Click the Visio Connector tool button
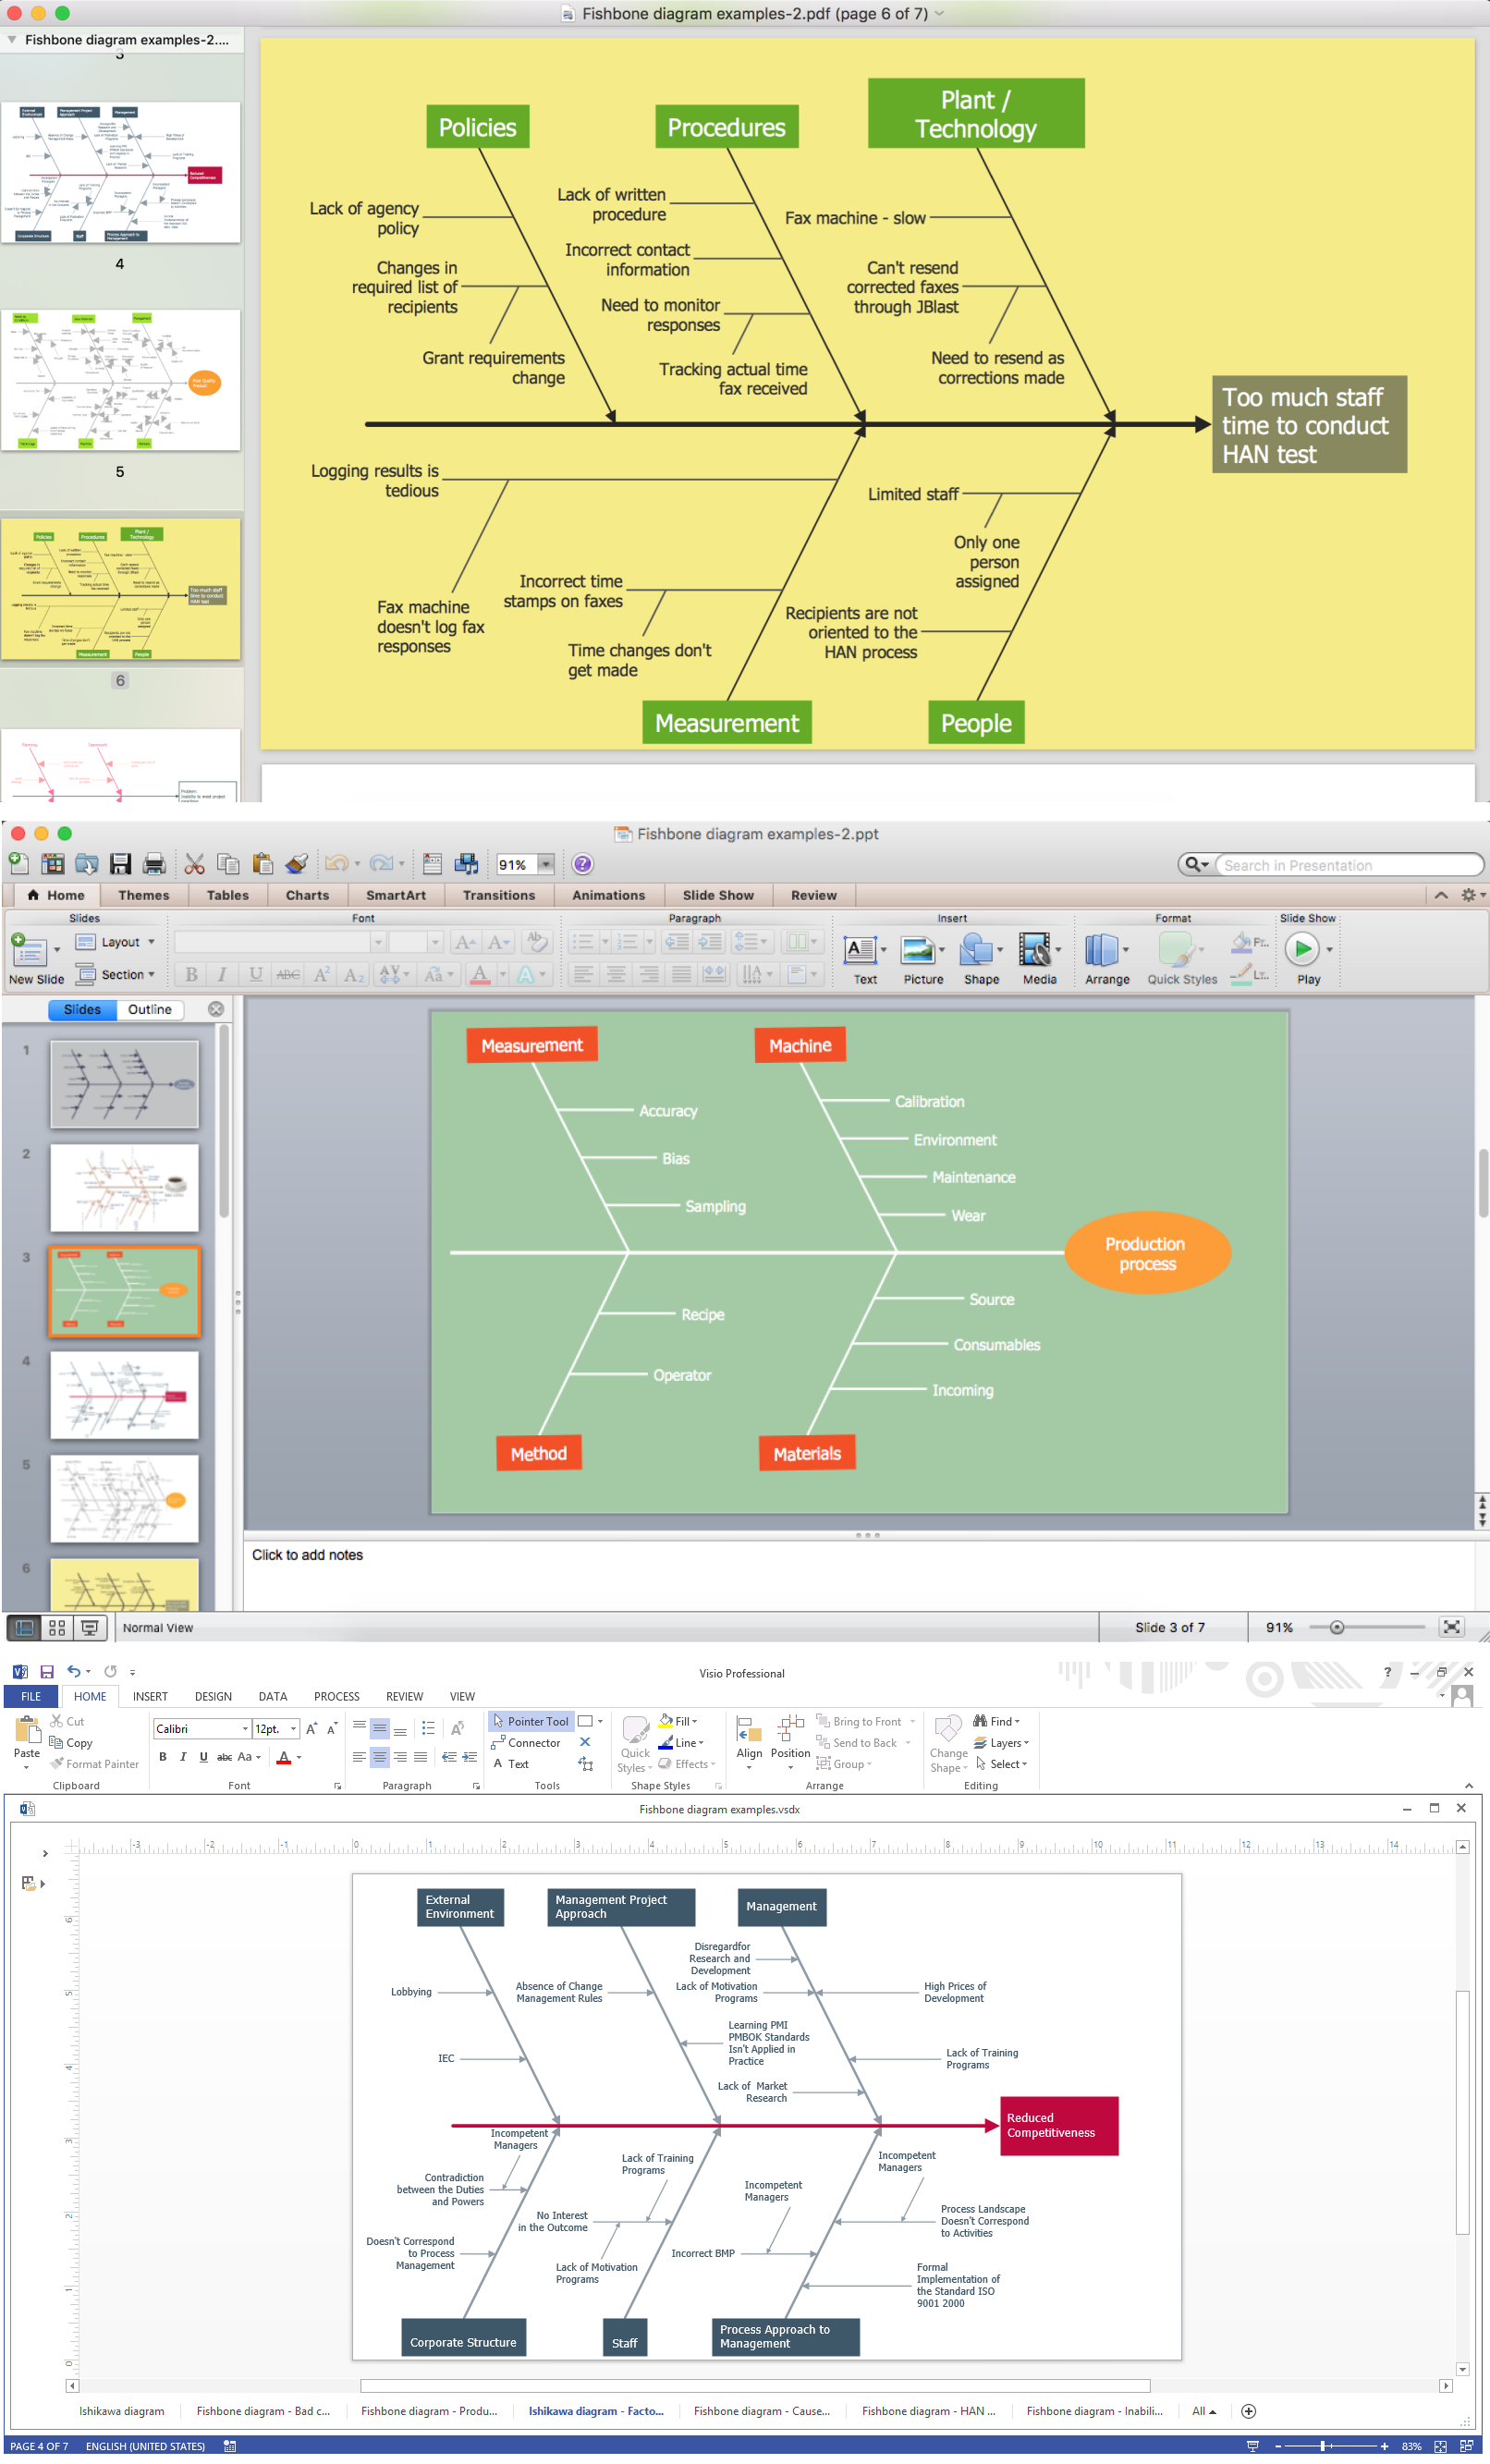 [x=526, y=1743]
